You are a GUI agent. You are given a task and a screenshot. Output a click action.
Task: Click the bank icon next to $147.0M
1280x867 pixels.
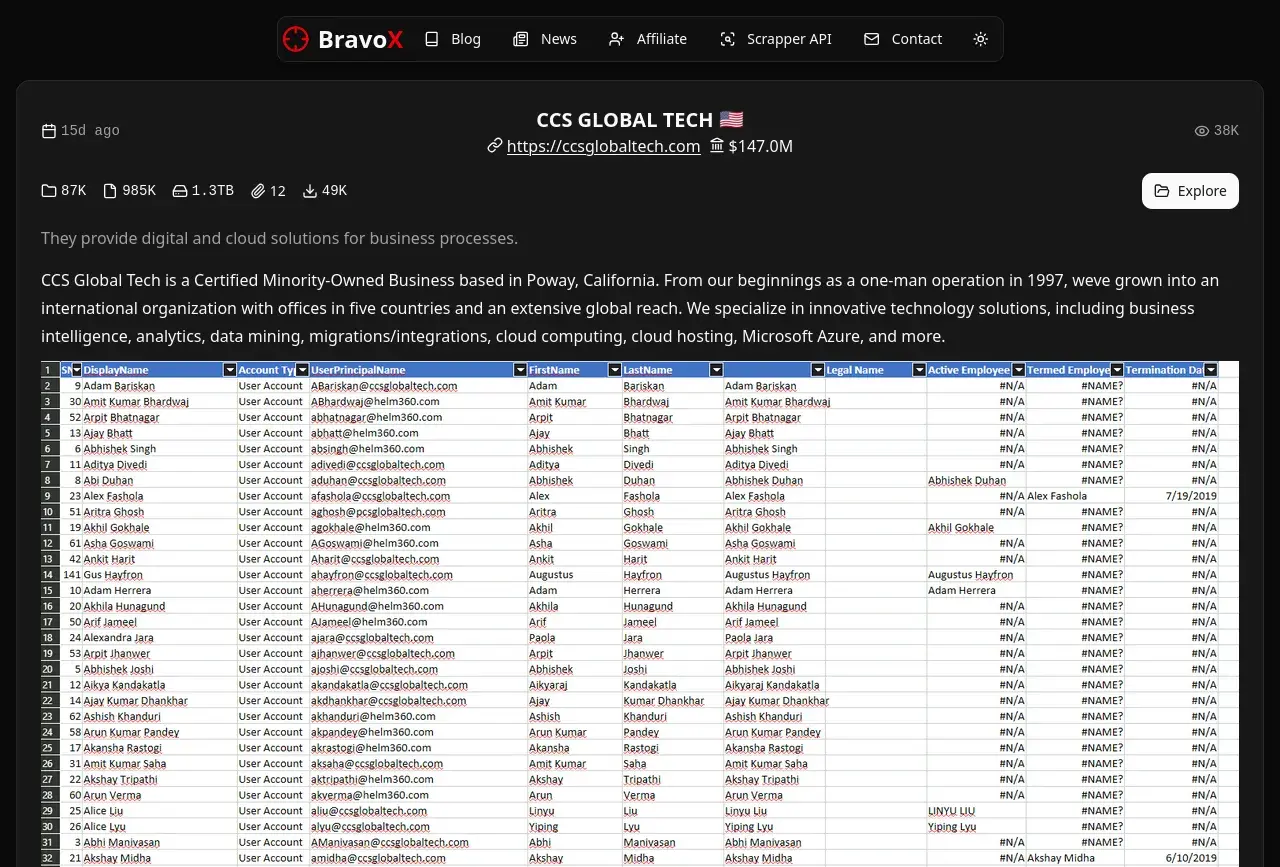717,146
